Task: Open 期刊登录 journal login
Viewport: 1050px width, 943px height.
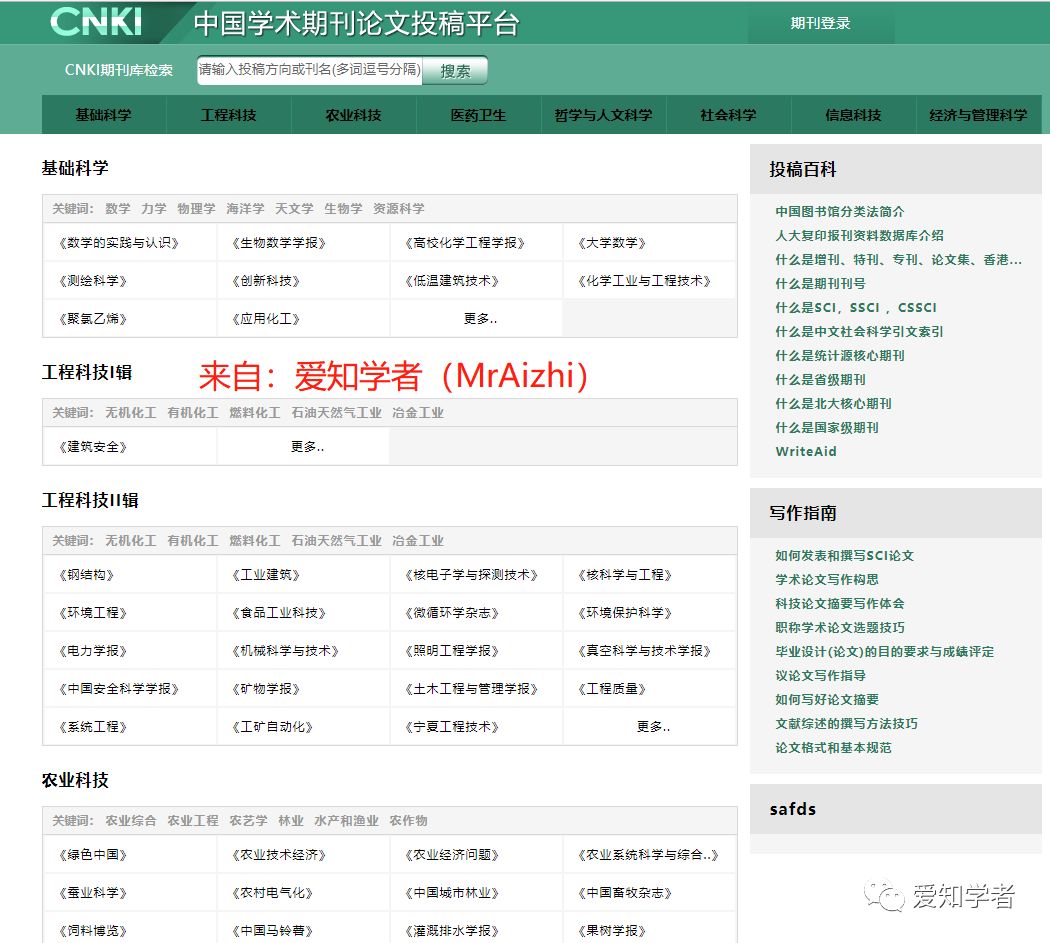Action: click(x=820, y=23)
